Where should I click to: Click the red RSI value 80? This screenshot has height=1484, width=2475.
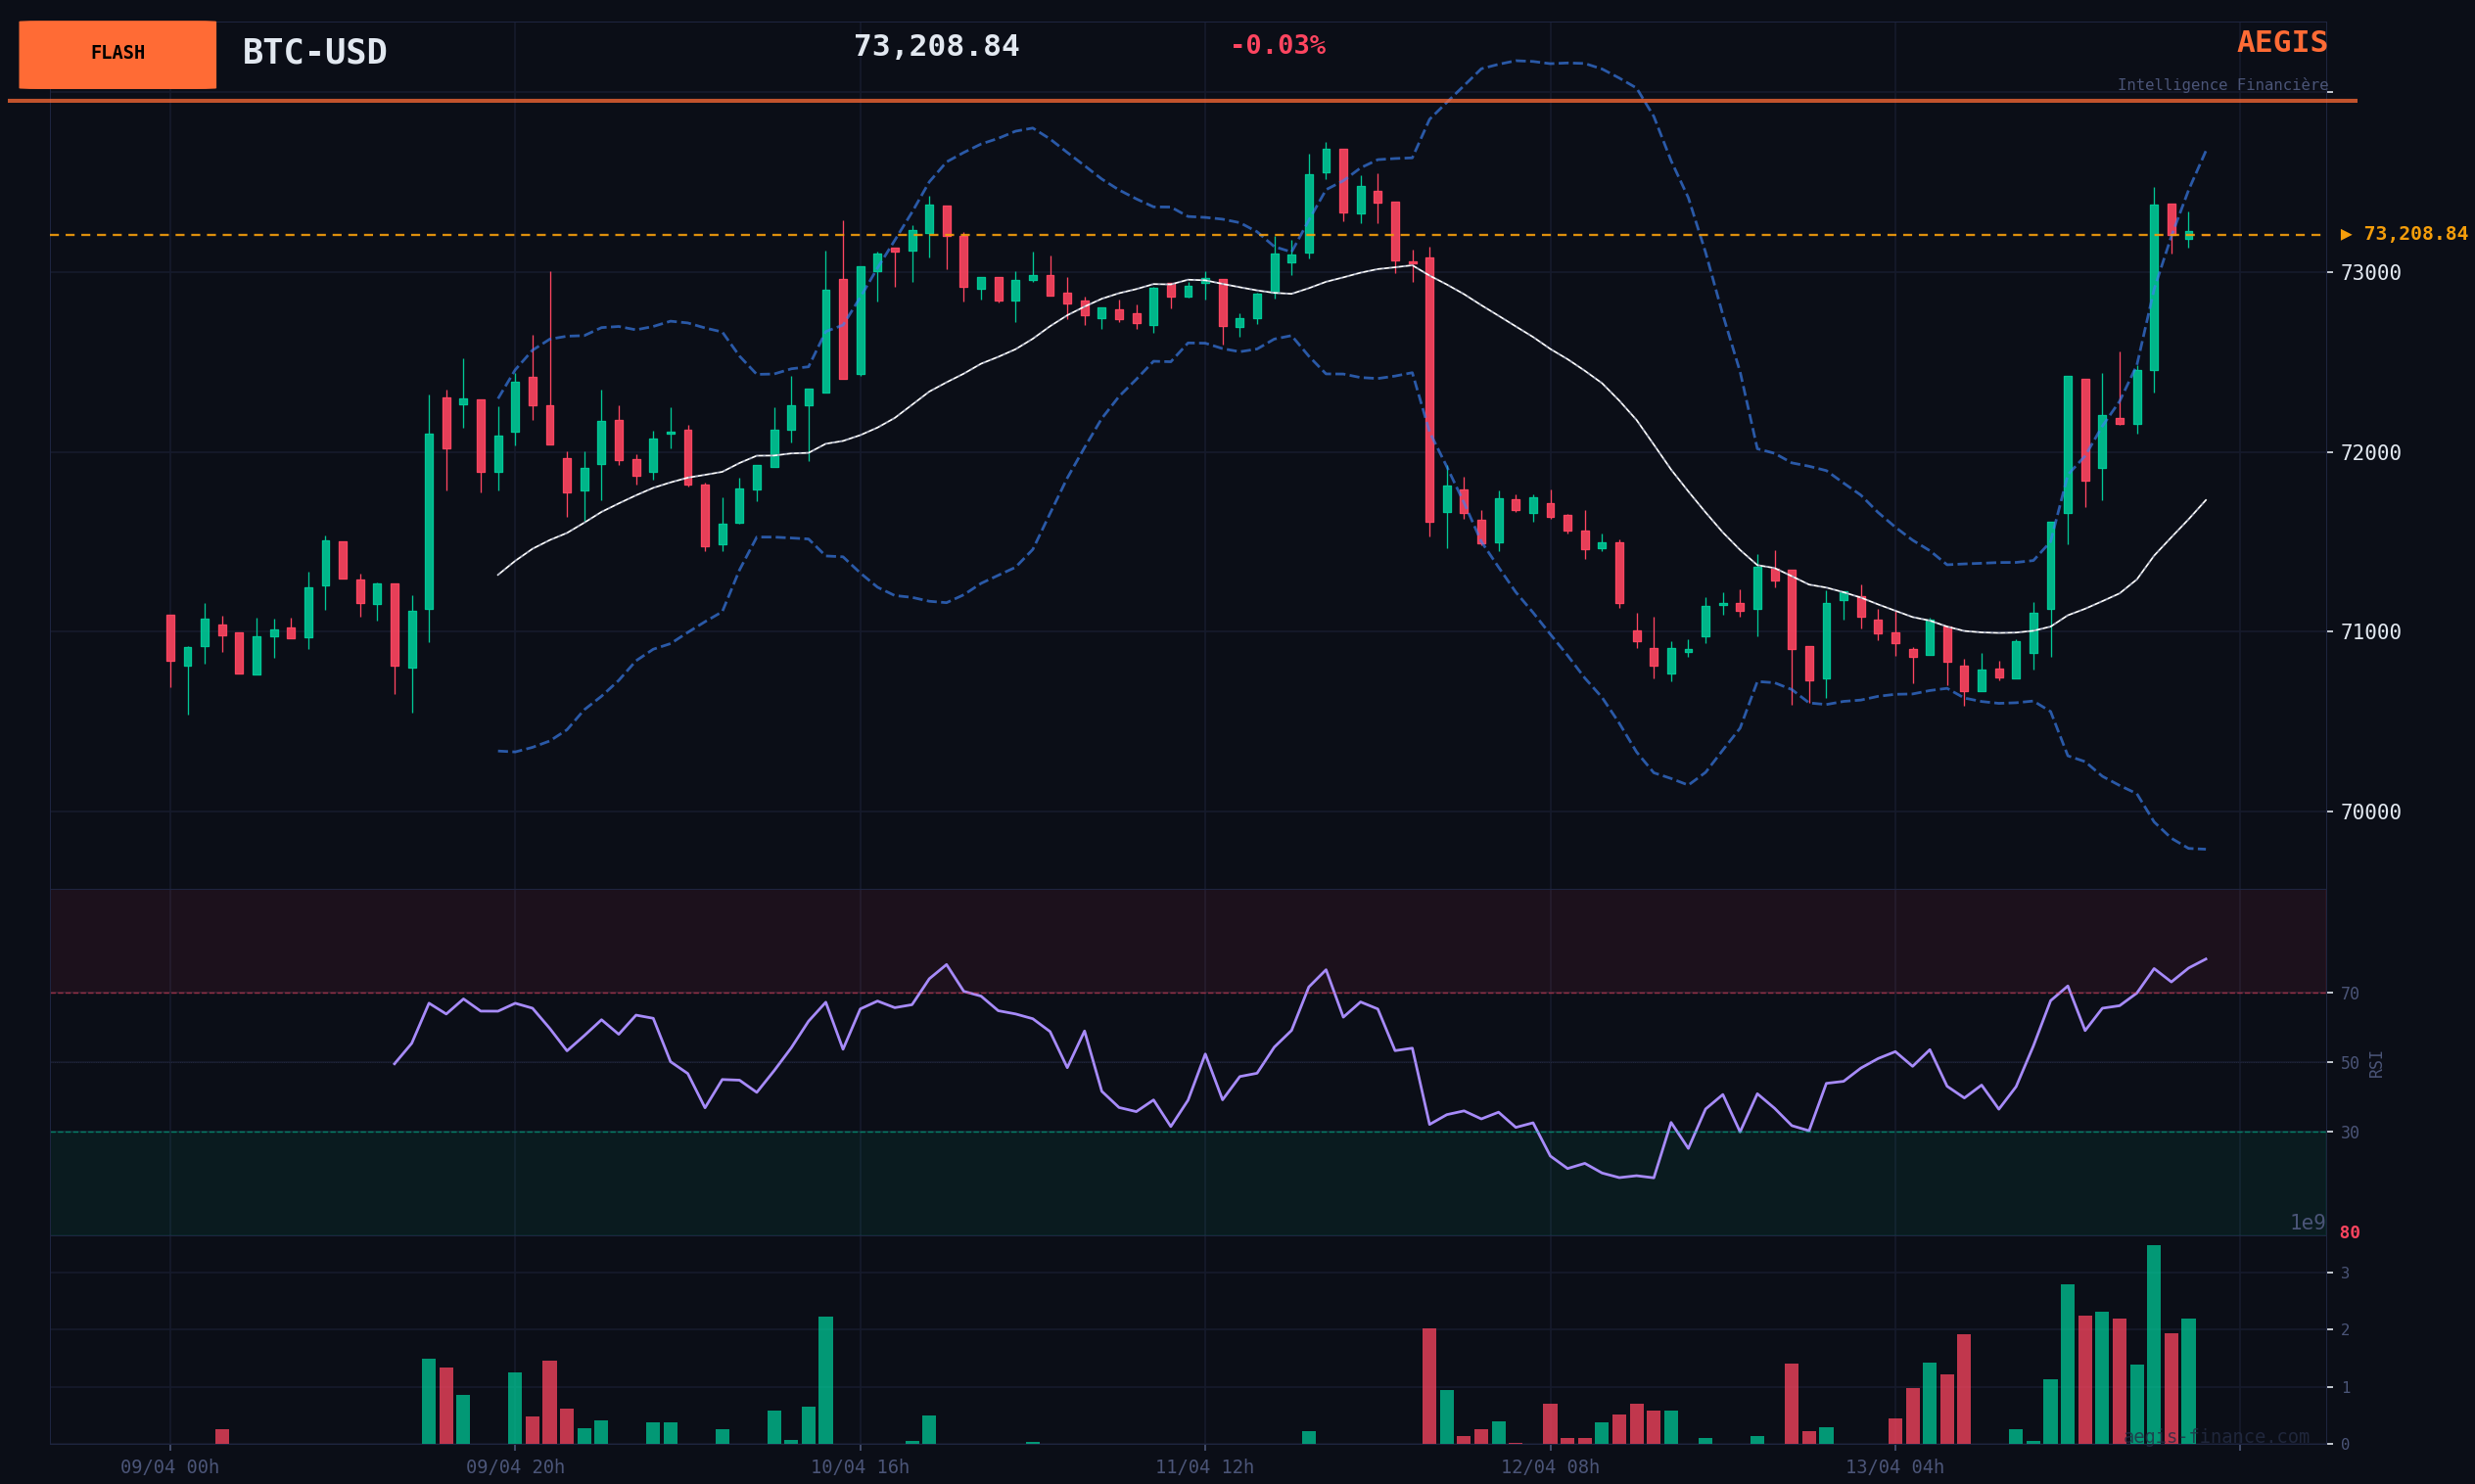[2349, 1233]
